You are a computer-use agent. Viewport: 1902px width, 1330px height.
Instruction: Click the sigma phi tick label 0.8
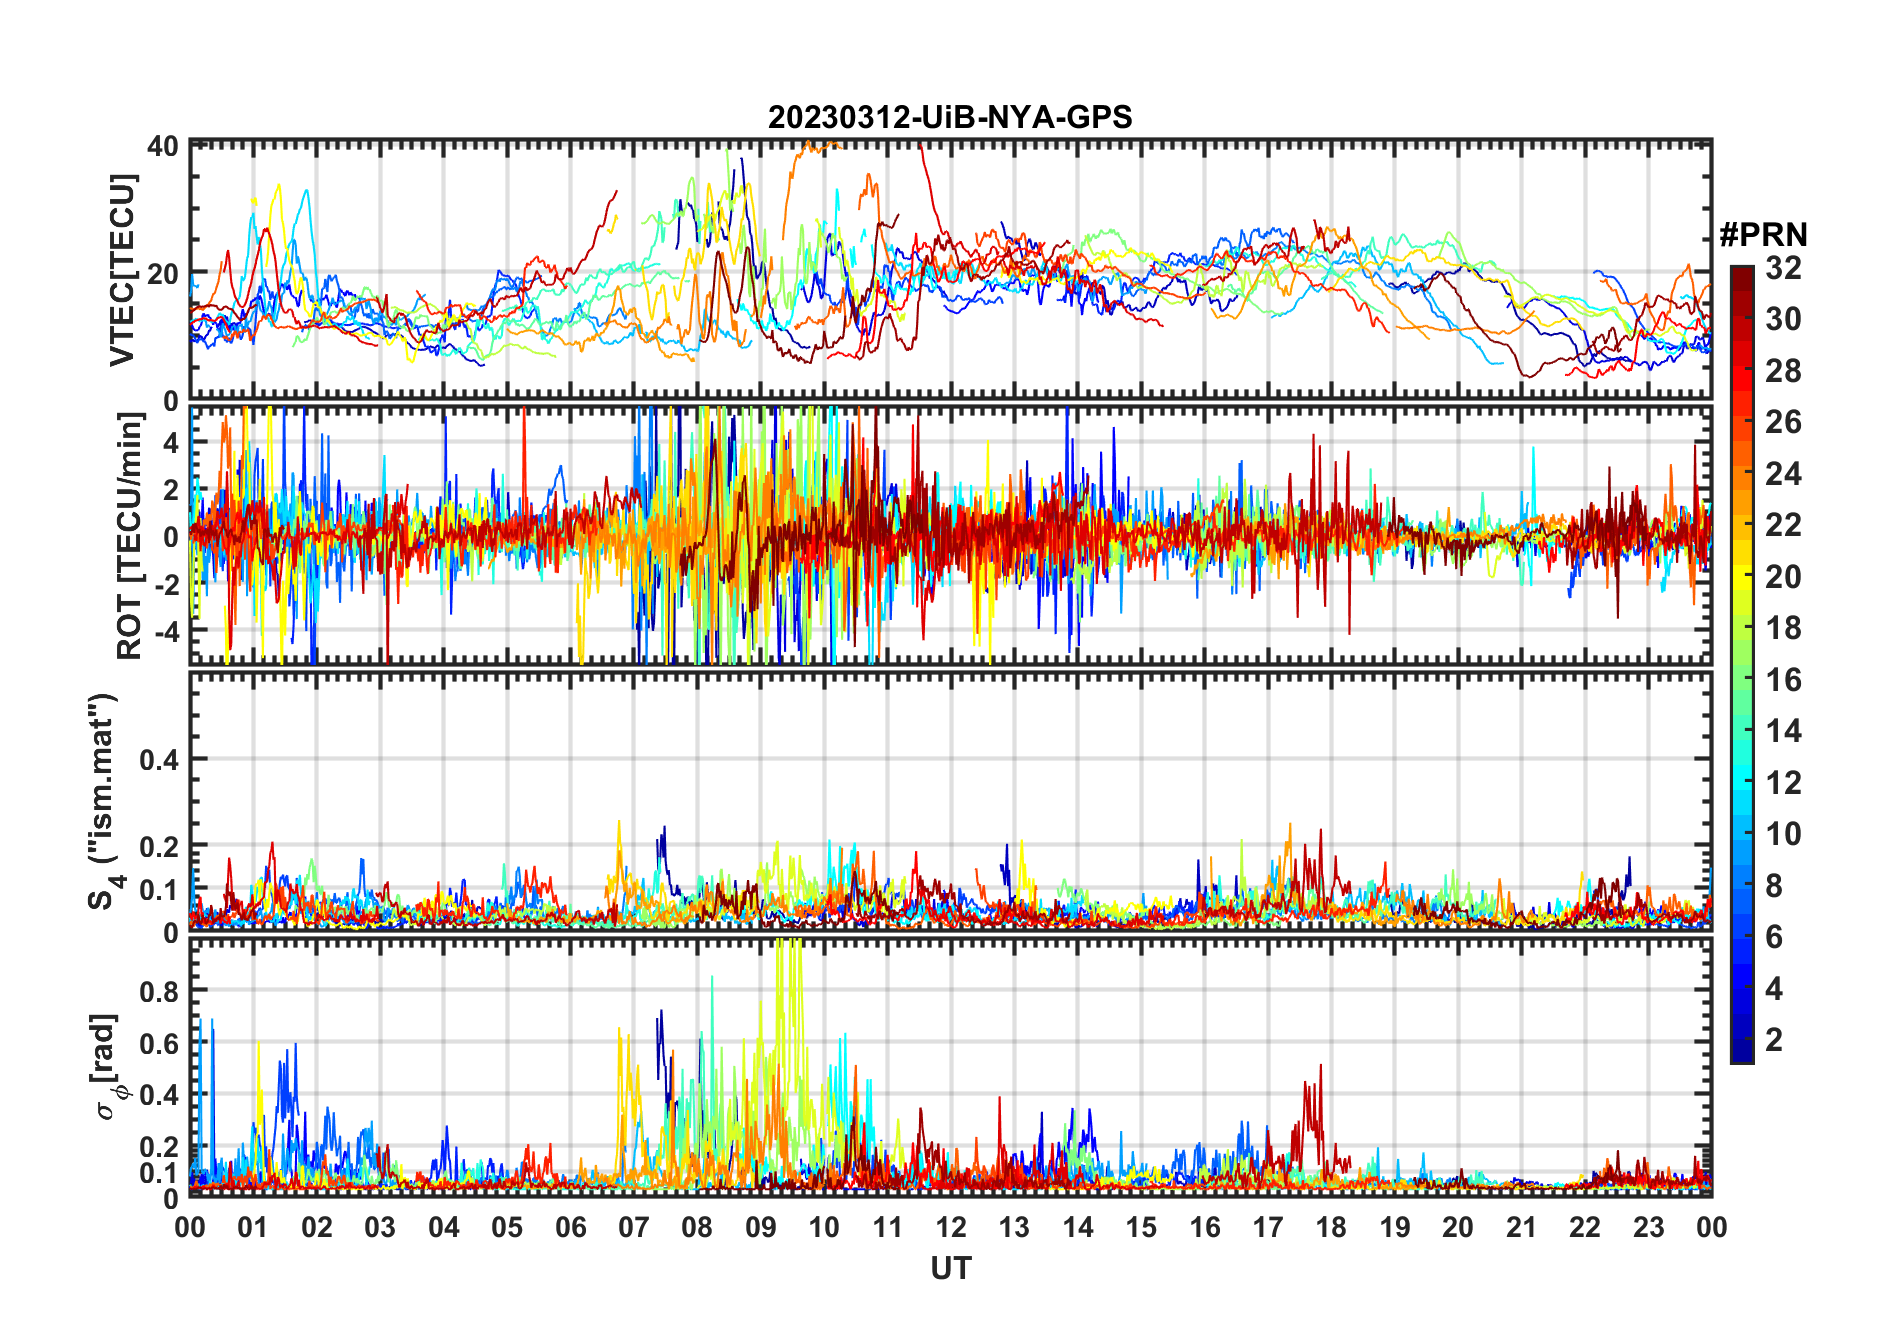tap(159, 991)
